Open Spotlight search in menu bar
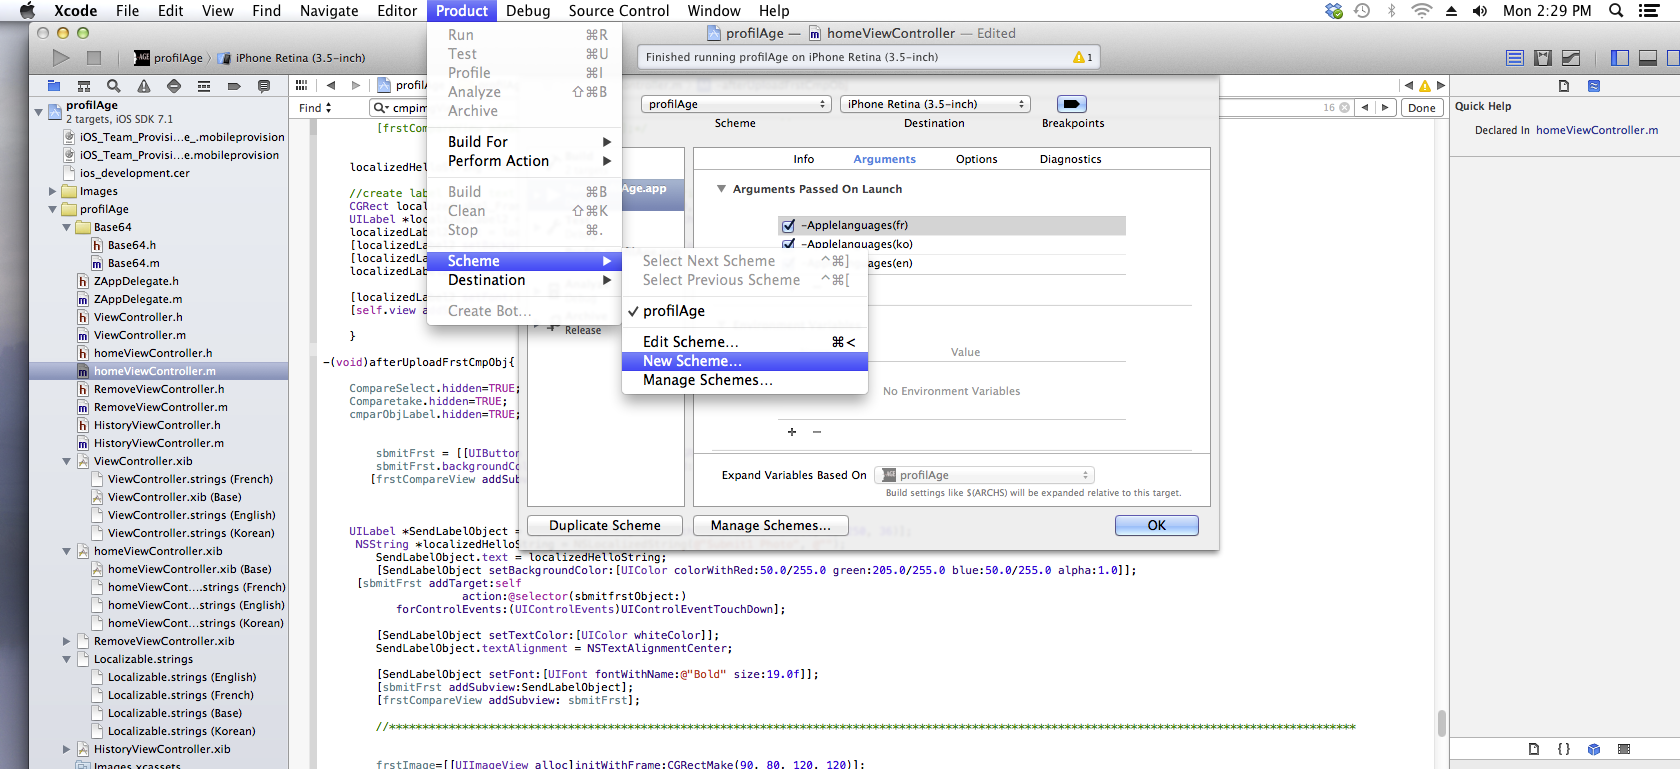1680x769 pixels. pos(1616,11)
